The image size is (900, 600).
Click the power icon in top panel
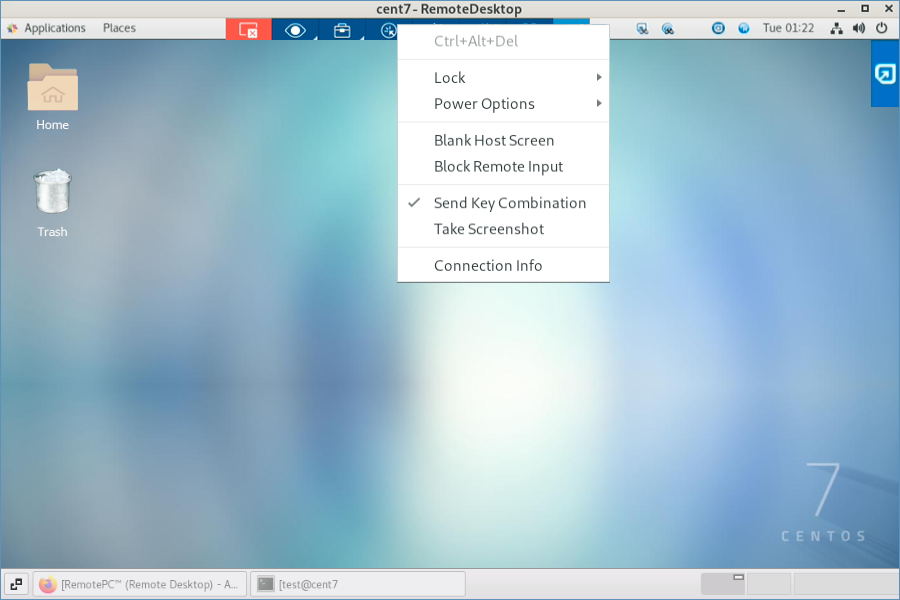click(881, 28)
